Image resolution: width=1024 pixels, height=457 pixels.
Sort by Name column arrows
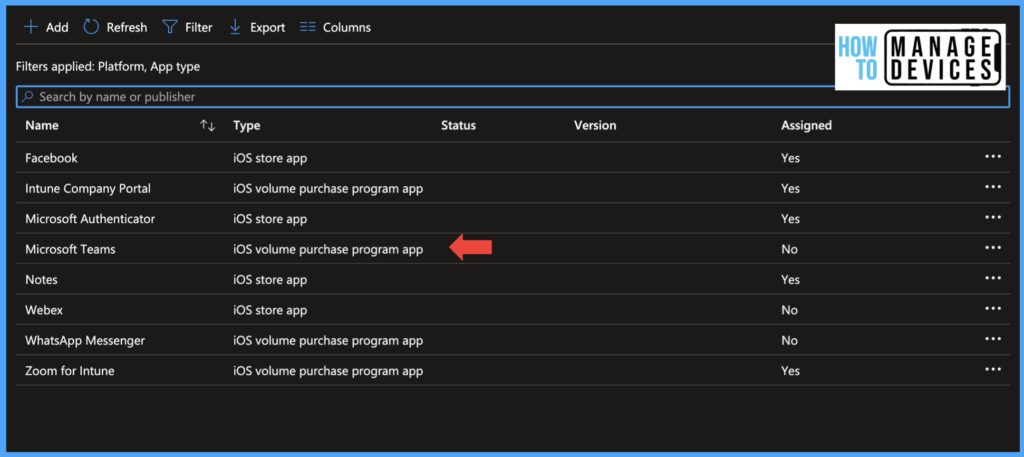pos(208,125)
